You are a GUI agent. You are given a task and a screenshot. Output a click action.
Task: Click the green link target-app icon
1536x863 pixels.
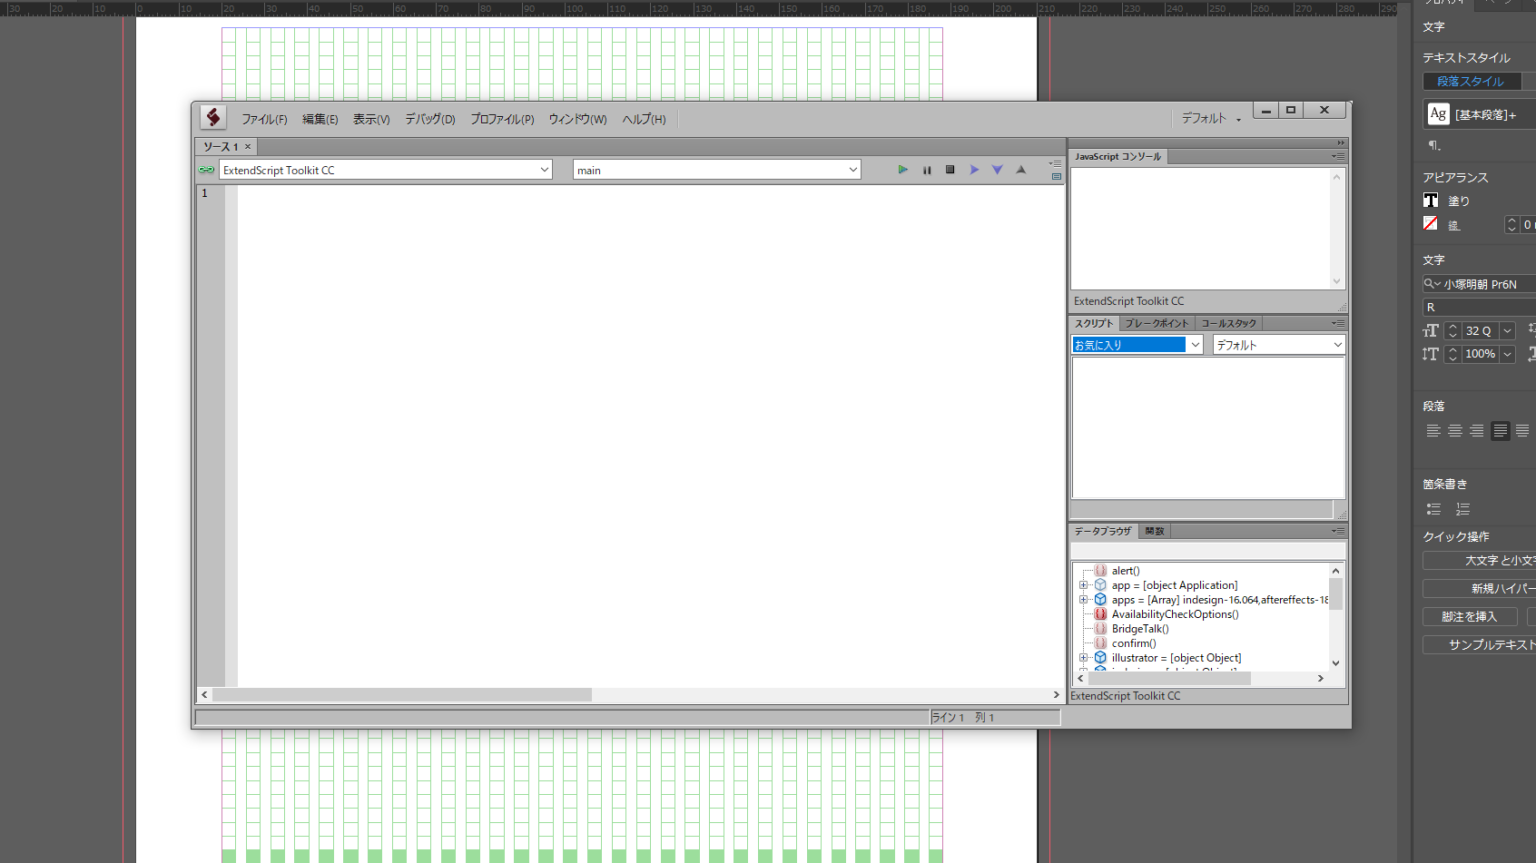206,170
